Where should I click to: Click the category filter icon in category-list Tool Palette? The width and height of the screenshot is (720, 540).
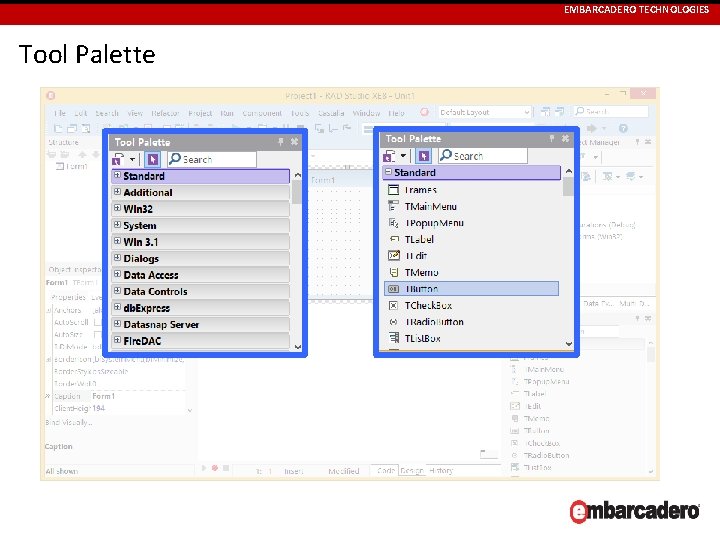[x=118, y=159]
